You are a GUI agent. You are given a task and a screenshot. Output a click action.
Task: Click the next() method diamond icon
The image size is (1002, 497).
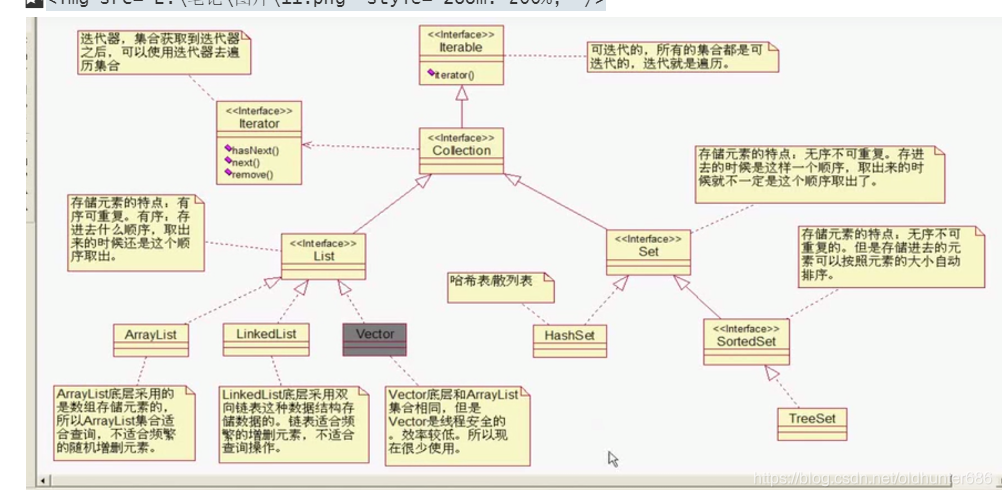coord(227,160)
